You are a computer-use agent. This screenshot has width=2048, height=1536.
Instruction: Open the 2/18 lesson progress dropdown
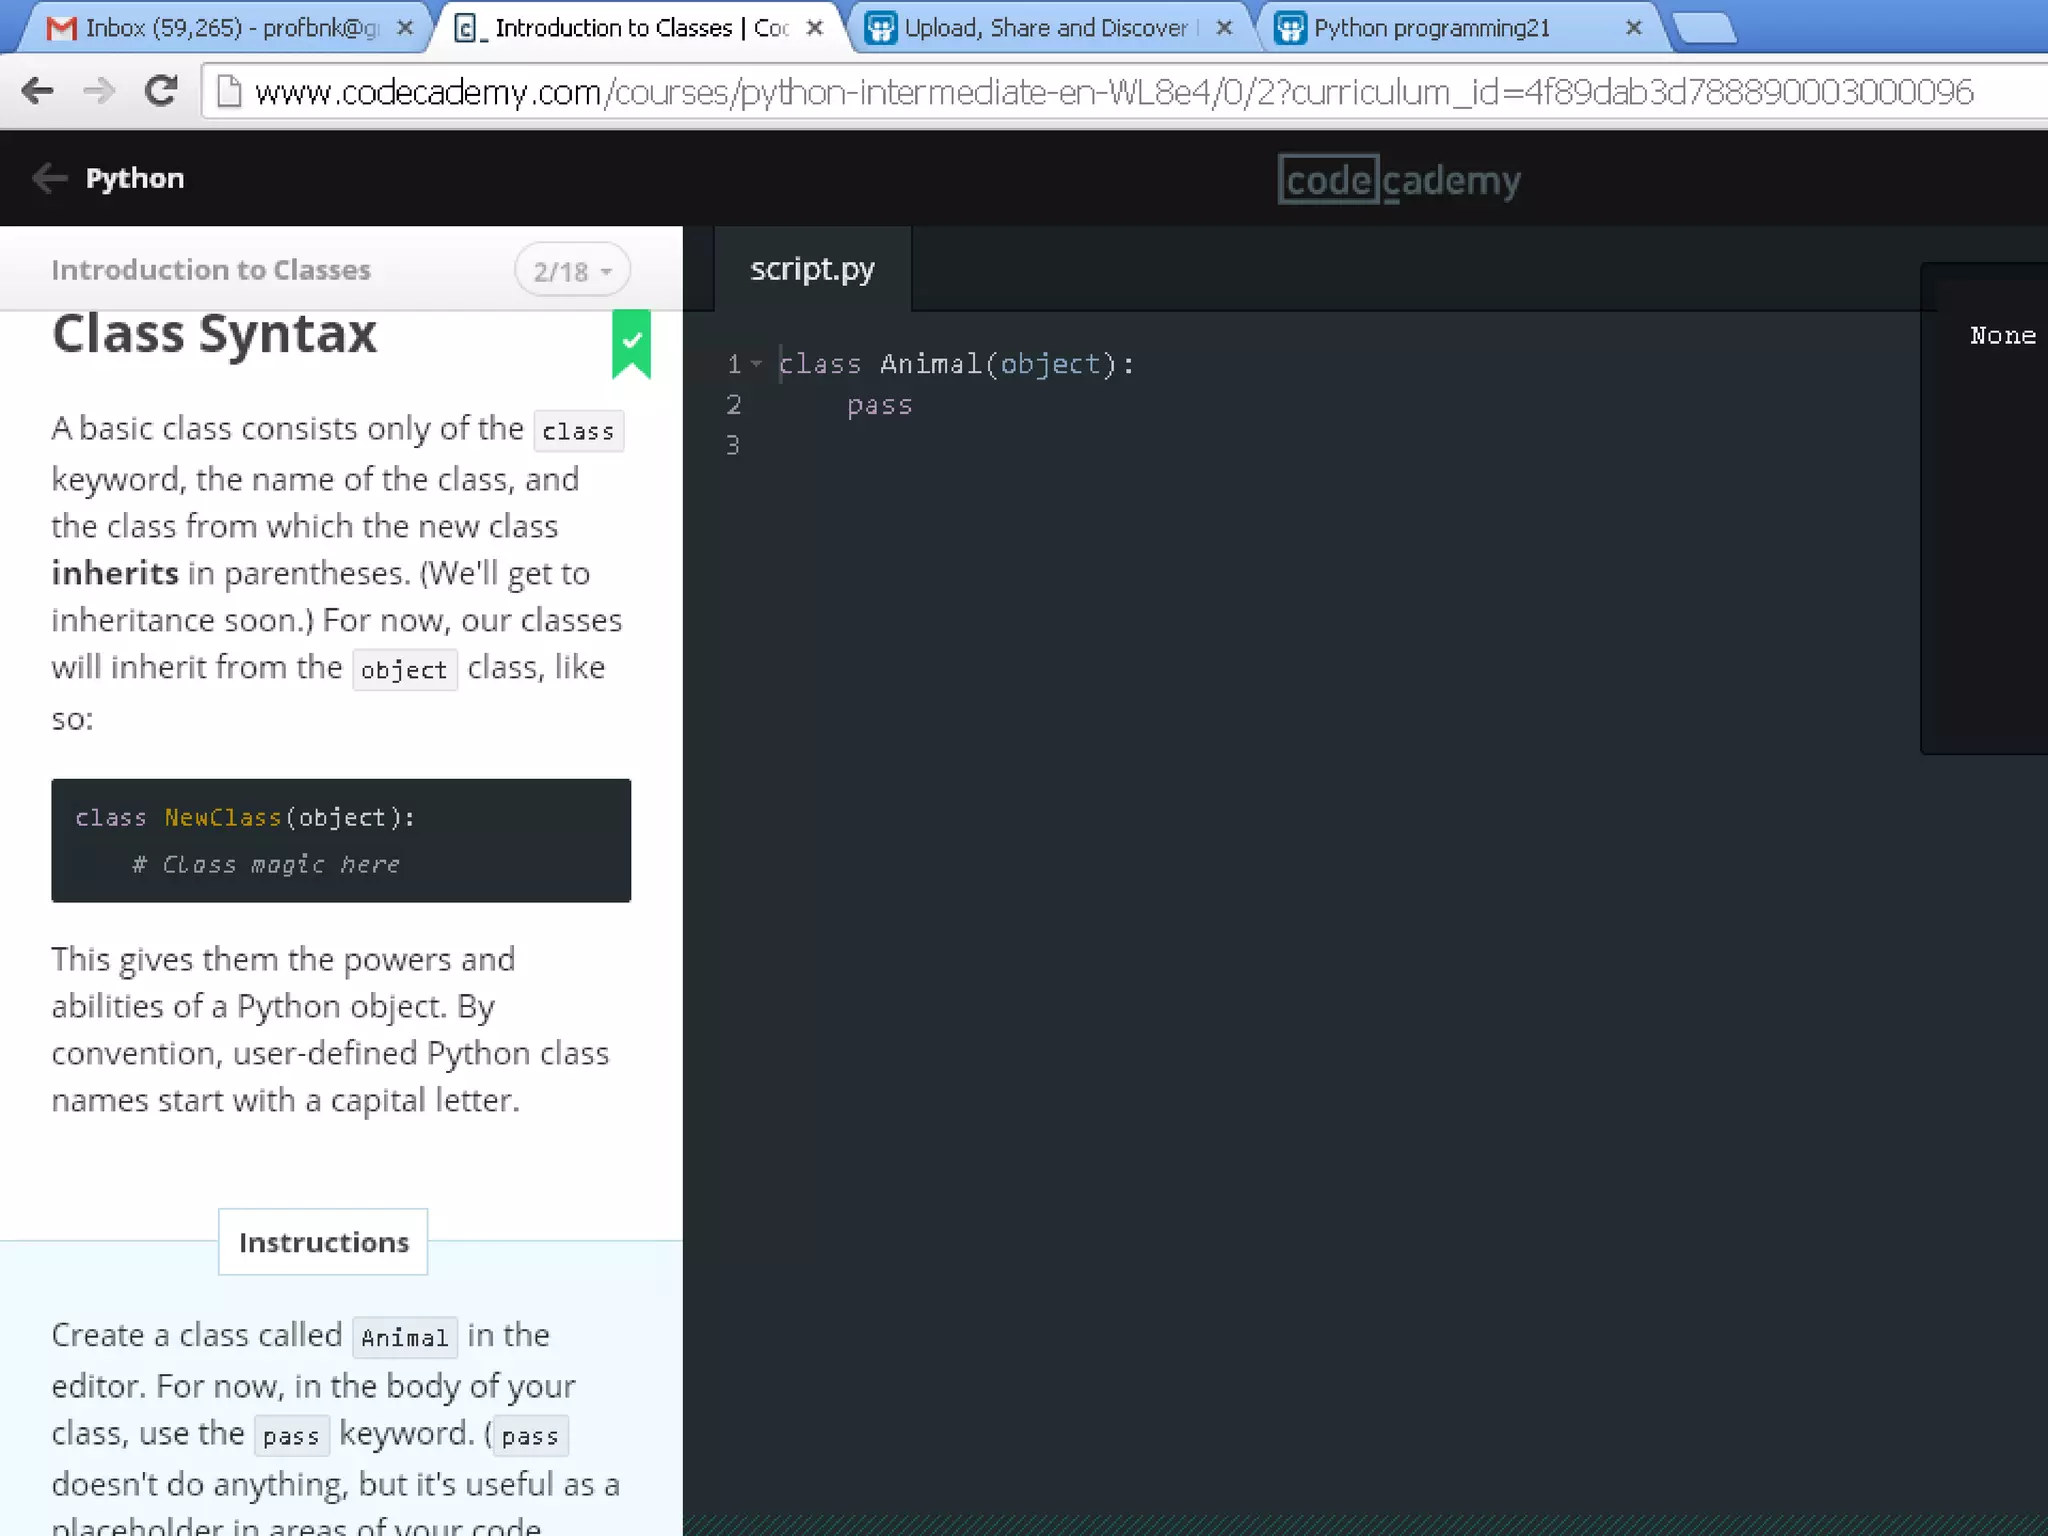[572, 271]
